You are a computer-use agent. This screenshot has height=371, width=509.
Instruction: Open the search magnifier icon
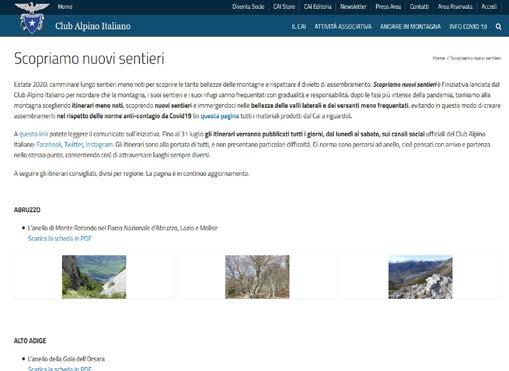click(498, 27)
